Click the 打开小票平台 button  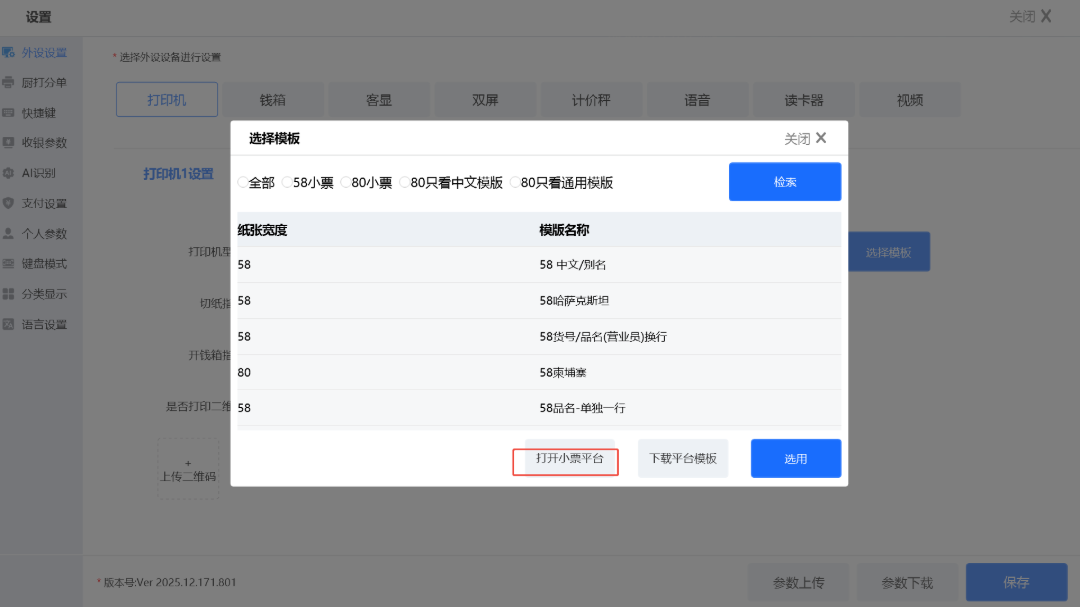click(569, 459)
